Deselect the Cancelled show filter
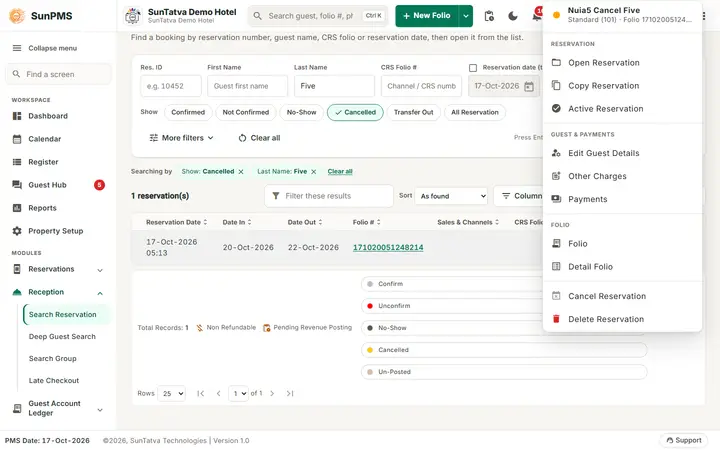The width and height of the screenshot is (720, 450). [x=355, y=112]
